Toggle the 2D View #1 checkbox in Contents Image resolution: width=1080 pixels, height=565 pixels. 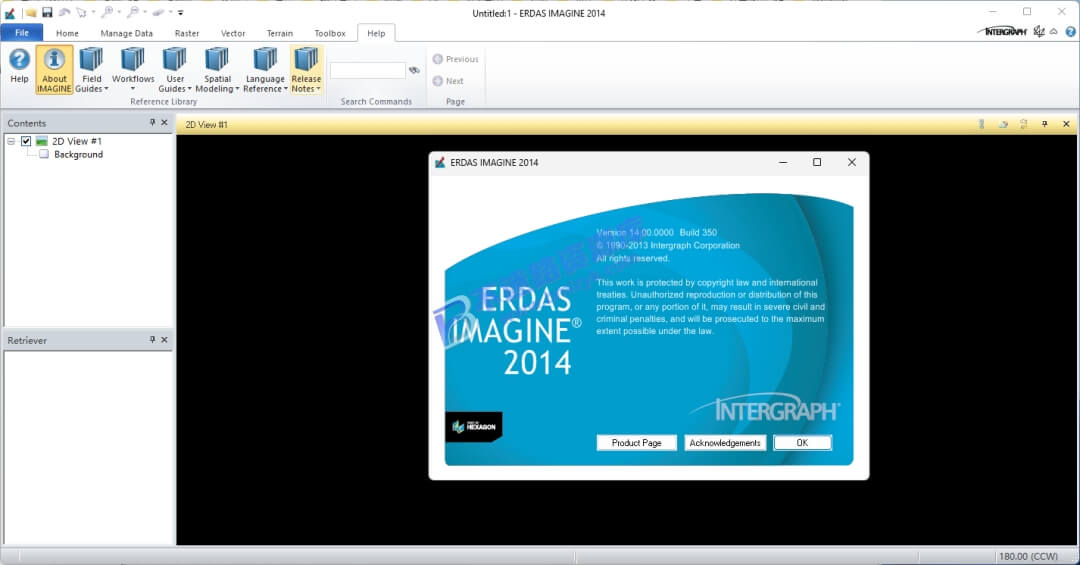[26, 141]
